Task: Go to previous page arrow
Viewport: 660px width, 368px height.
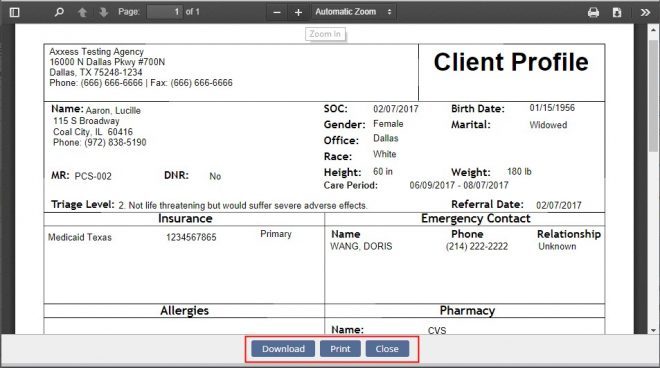Action: coord(82,12)
